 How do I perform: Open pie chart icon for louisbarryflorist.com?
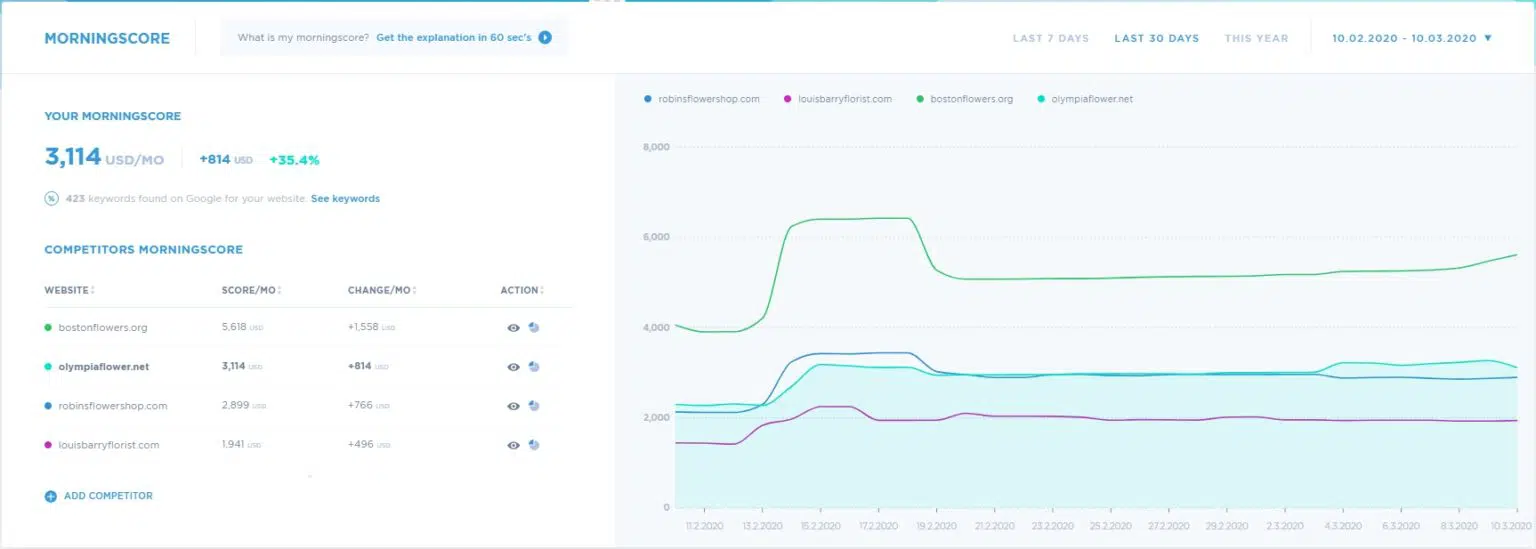point(534,445)
